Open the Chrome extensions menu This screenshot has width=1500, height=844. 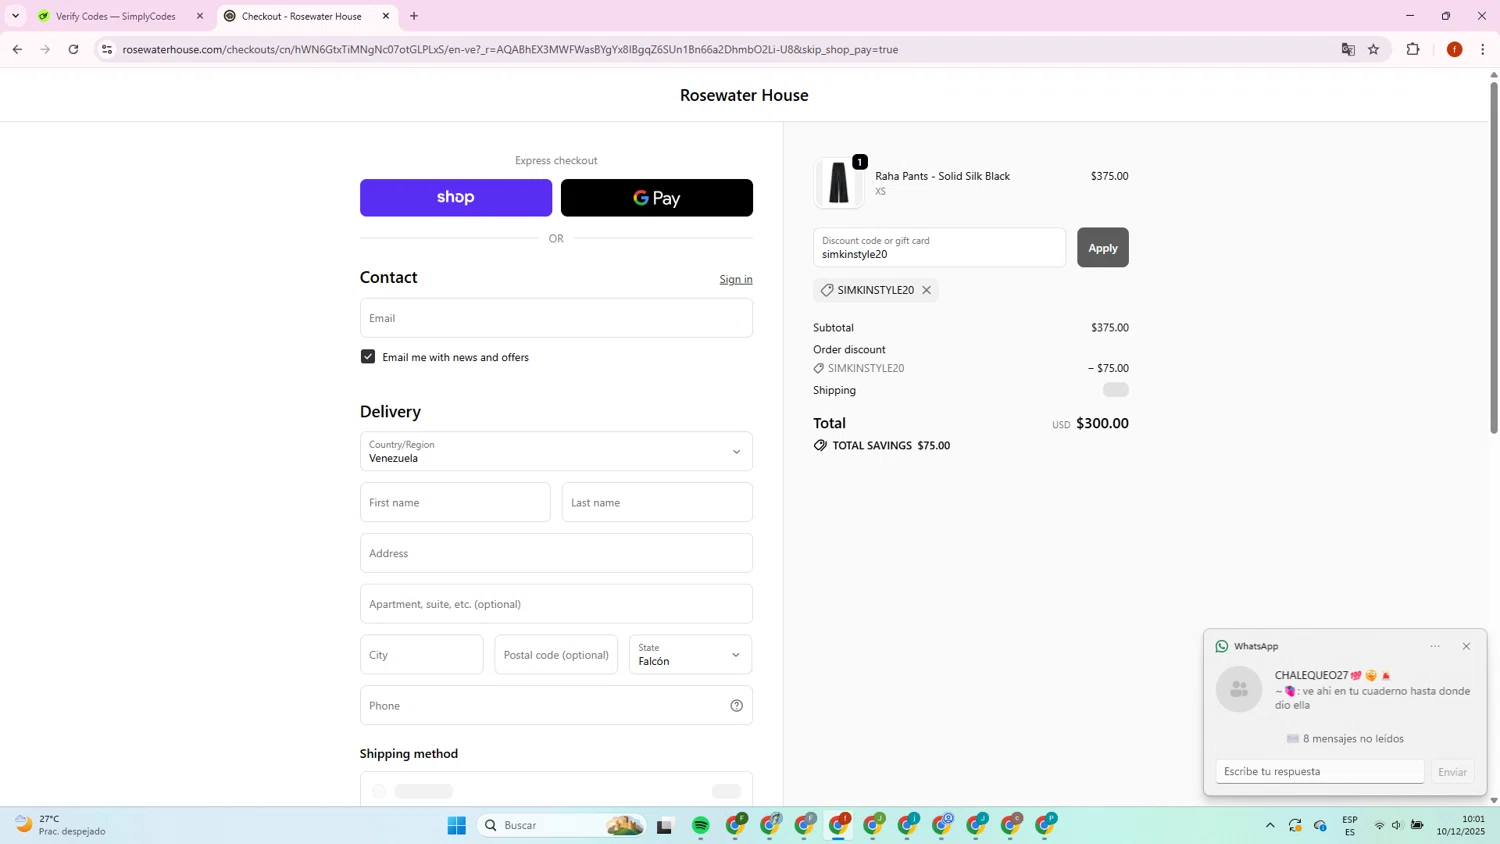point(1413,49)
